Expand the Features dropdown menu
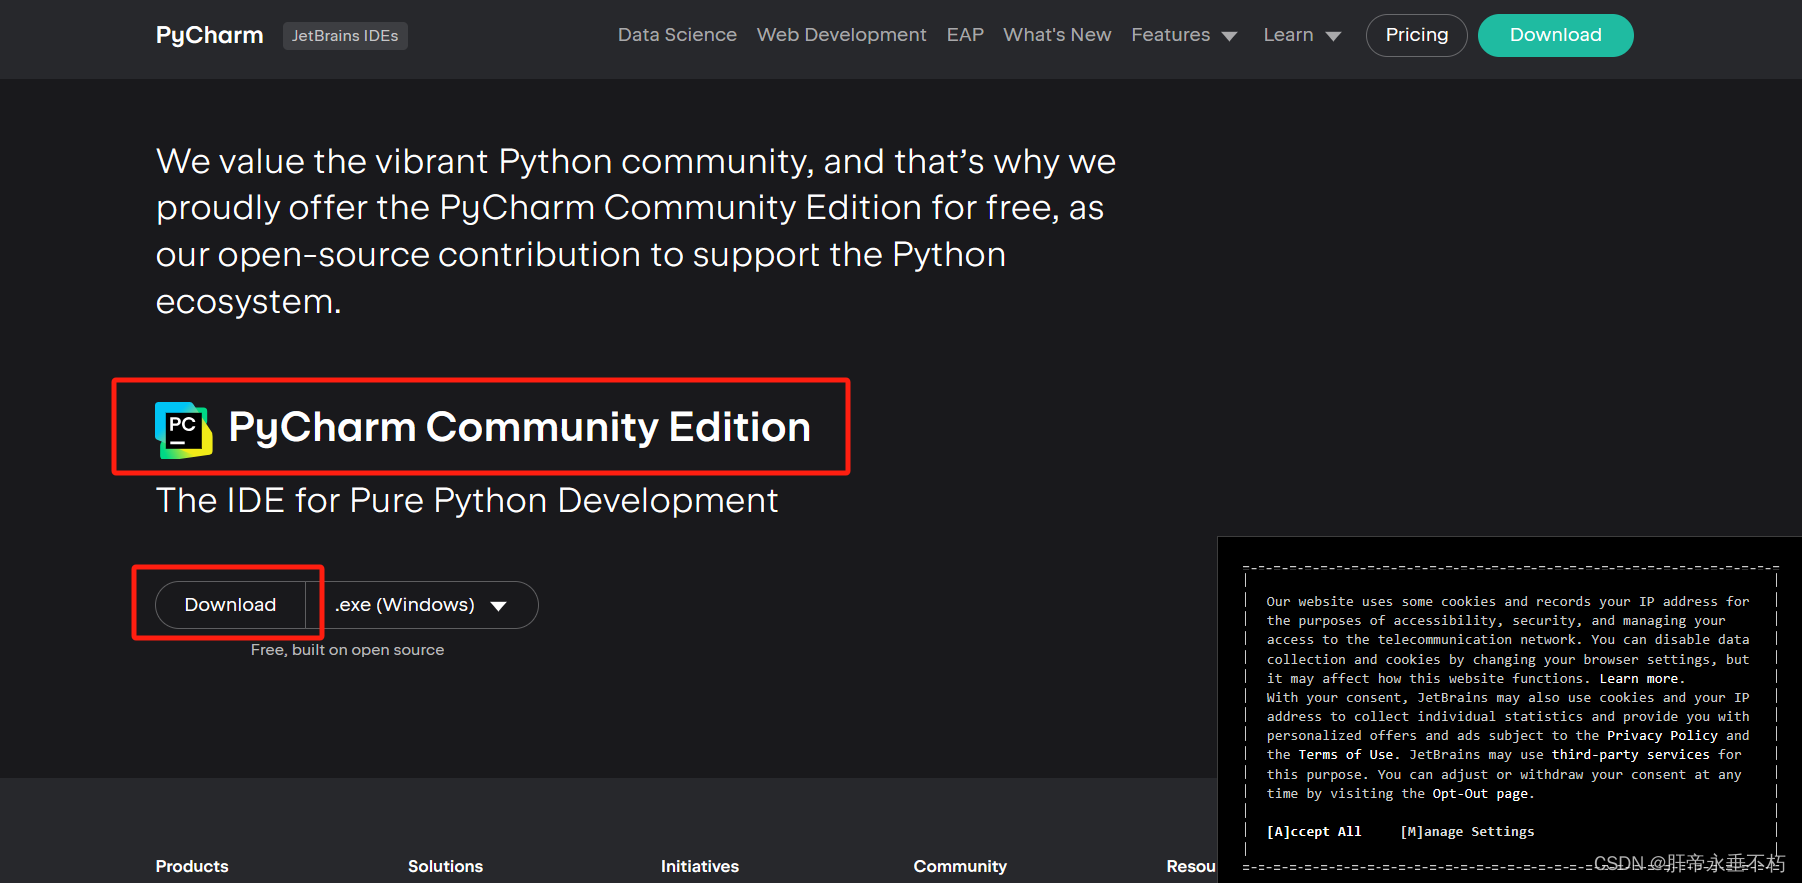The width and height of the screenshot is (1802, 883). click(1184, 35)
